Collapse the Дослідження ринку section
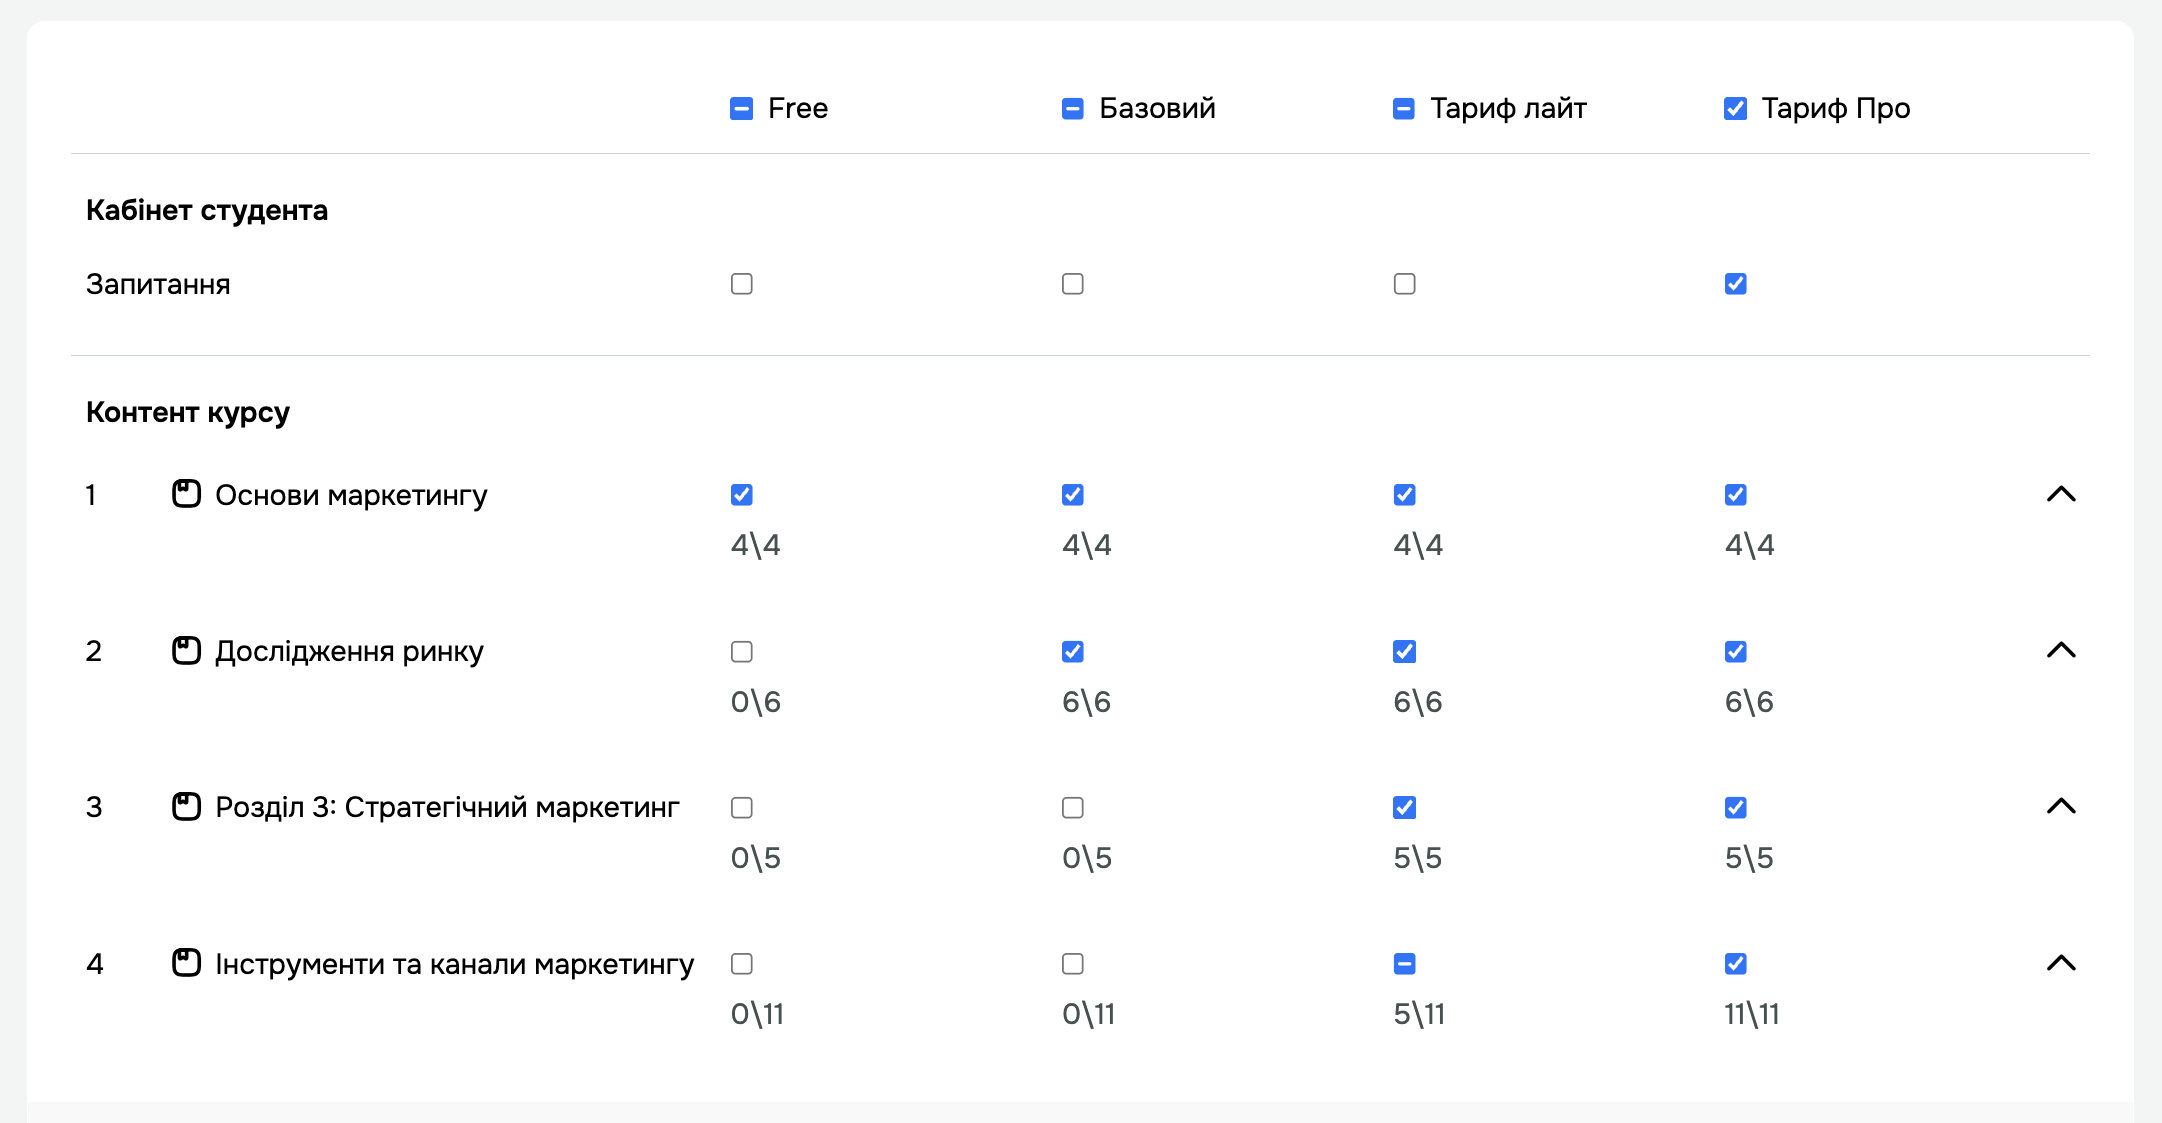The width and height of the screenshot is (2162, 1123). 2061,651
